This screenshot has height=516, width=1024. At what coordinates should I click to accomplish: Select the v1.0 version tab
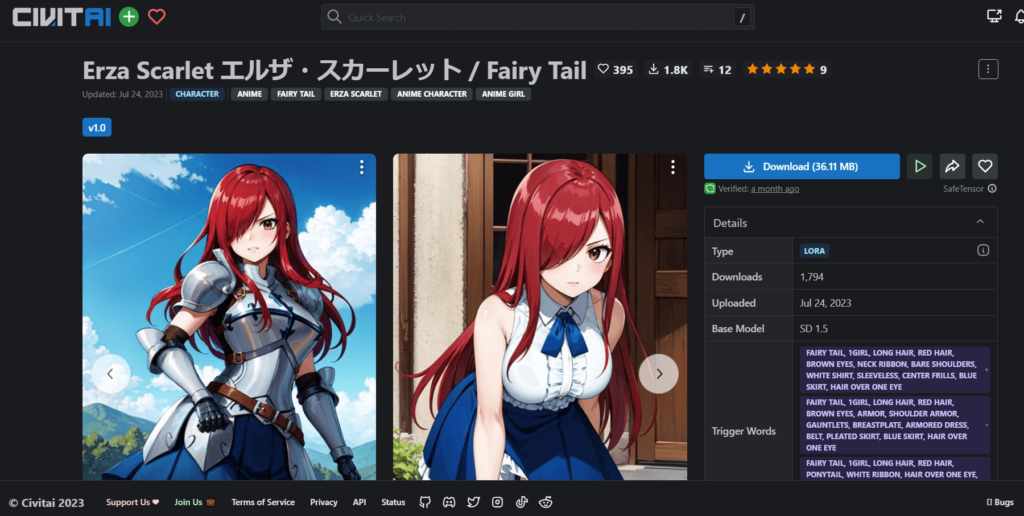[97, 128]
